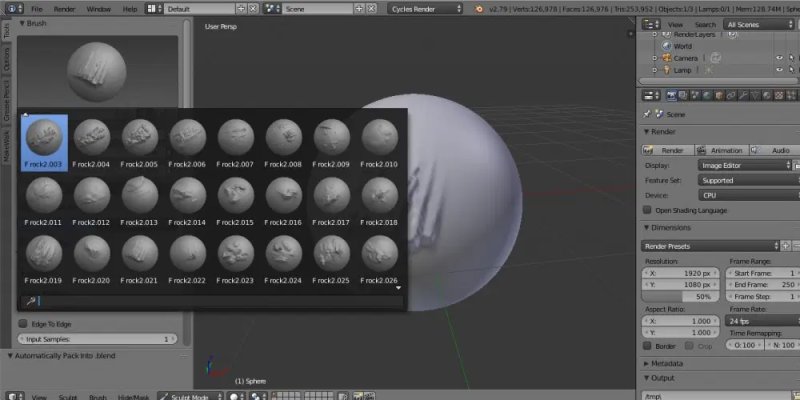Collapse the Output panel

tap(647, 378)
